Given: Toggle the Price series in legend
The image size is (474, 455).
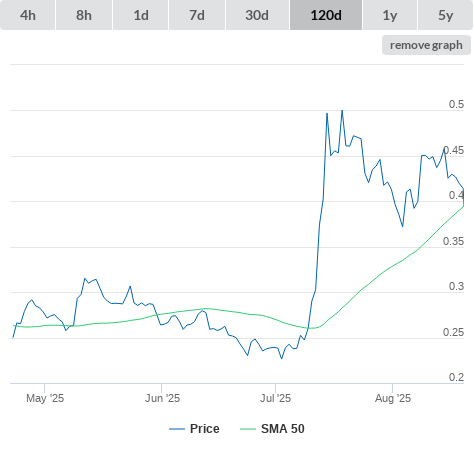Looking at the screenshot, I should point(205,429).
